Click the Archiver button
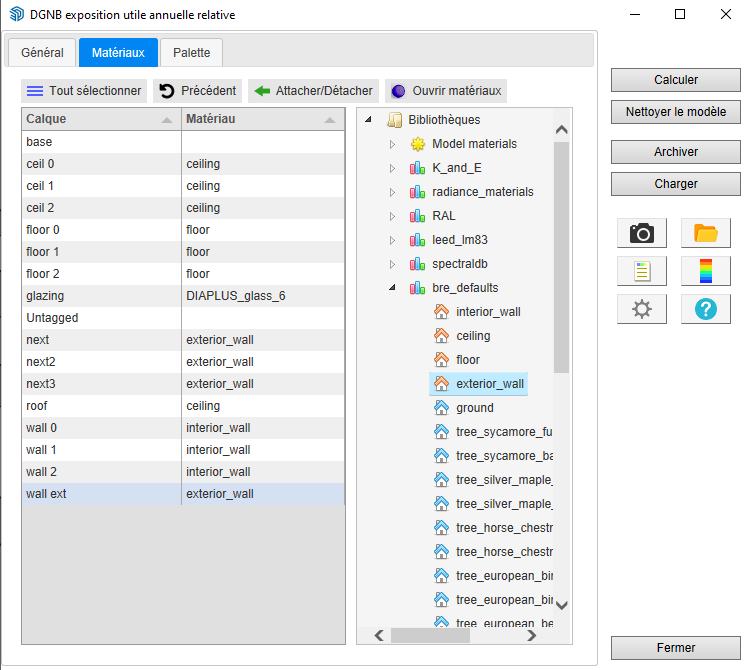This screenshot has height=670, width=749. click(x=675, y=152)
